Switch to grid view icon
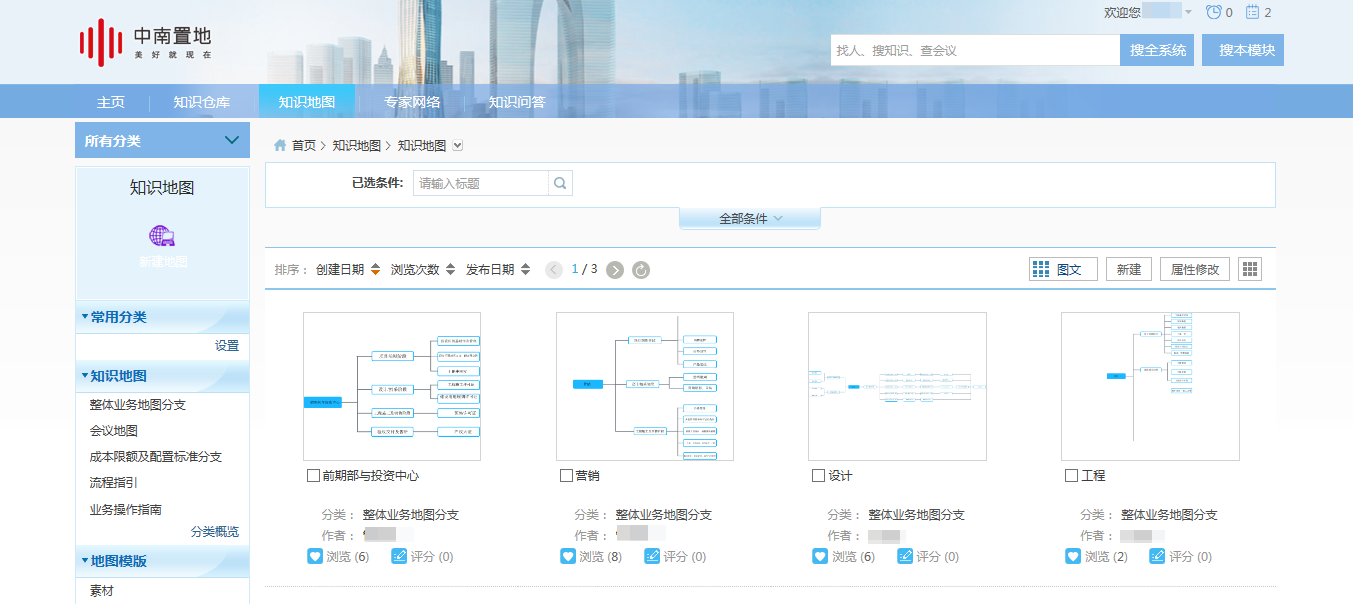 [x=1249, y=269]
